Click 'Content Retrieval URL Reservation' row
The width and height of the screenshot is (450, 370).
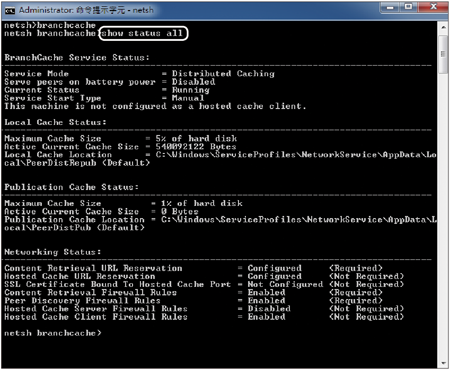point(193,268)
